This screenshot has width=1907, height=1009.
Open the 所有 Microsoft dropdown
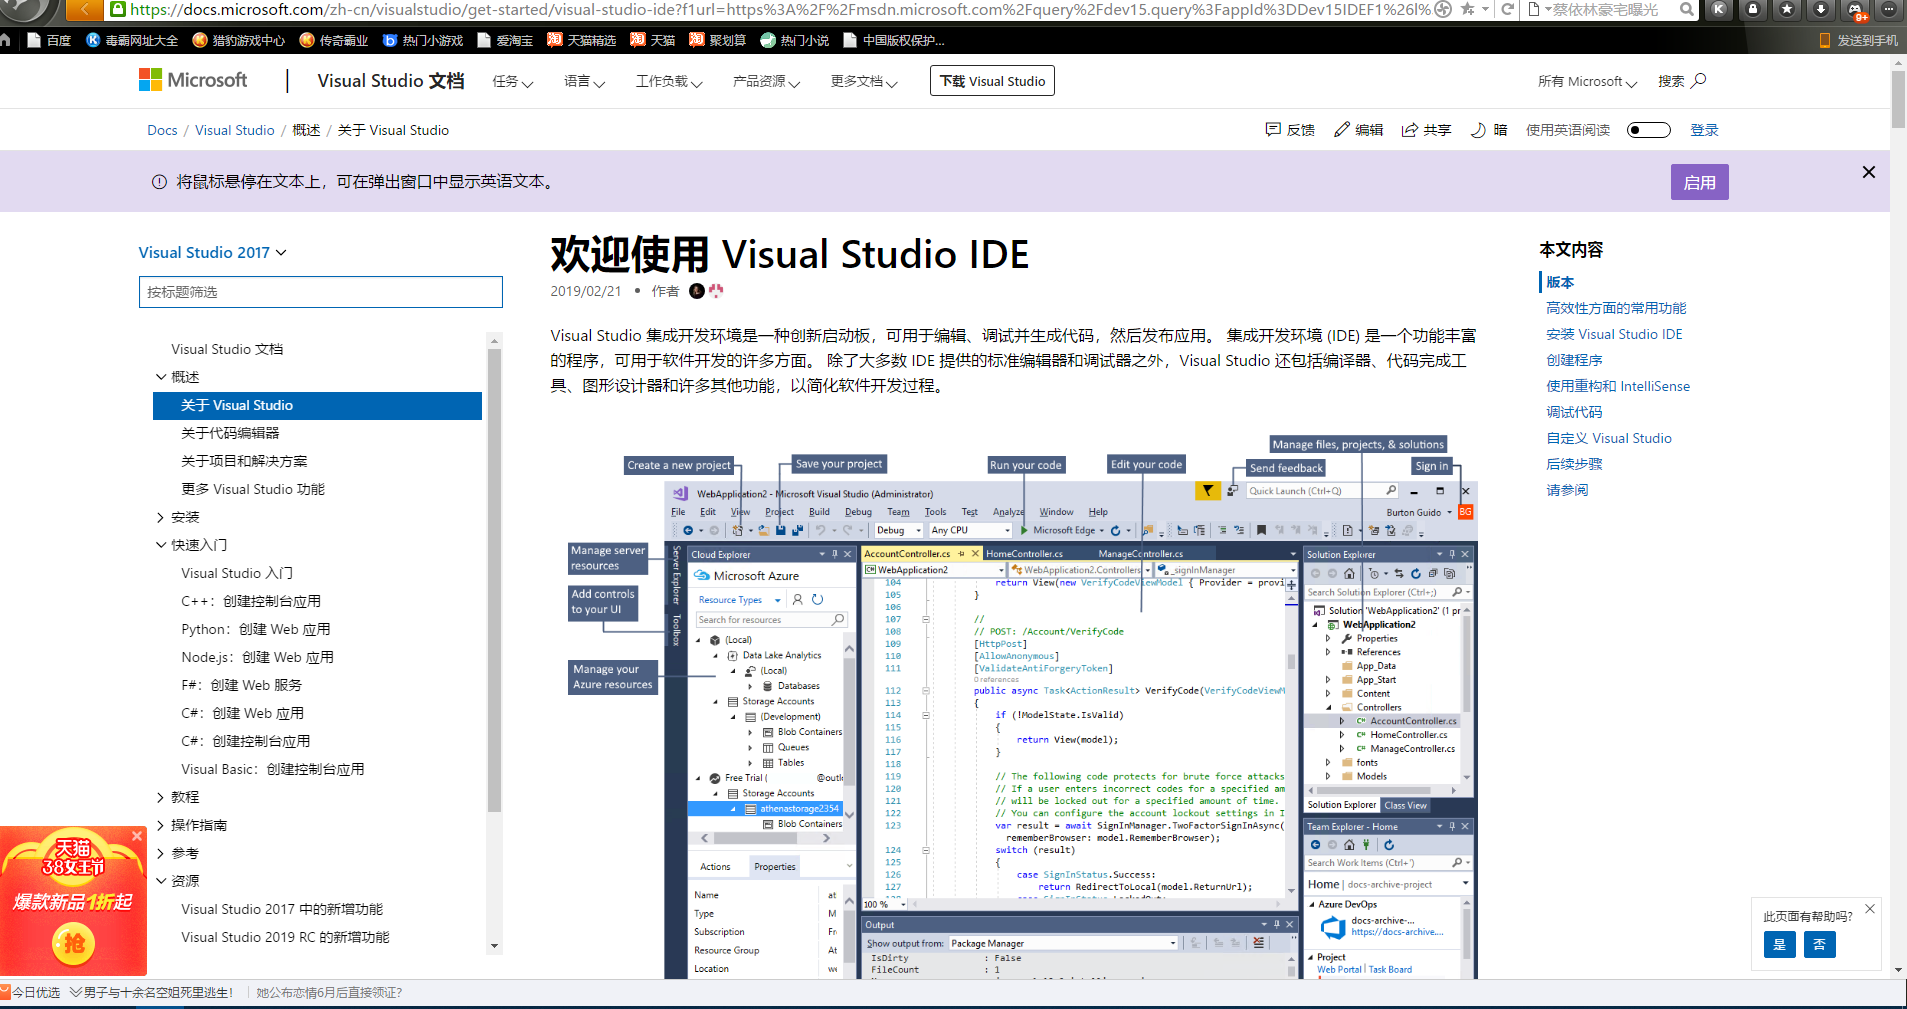1587,81
